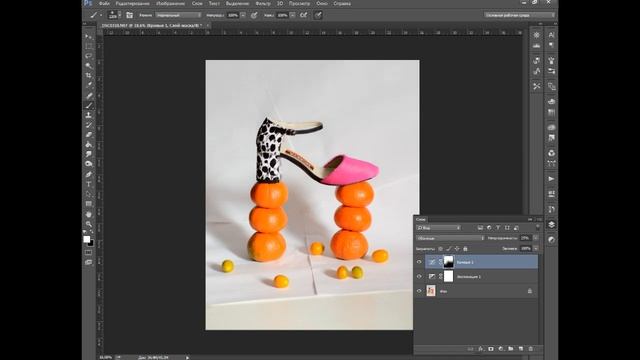Toggle the layer filtering on/off switch
Viewport: 640px width, 360px height.
538,228
